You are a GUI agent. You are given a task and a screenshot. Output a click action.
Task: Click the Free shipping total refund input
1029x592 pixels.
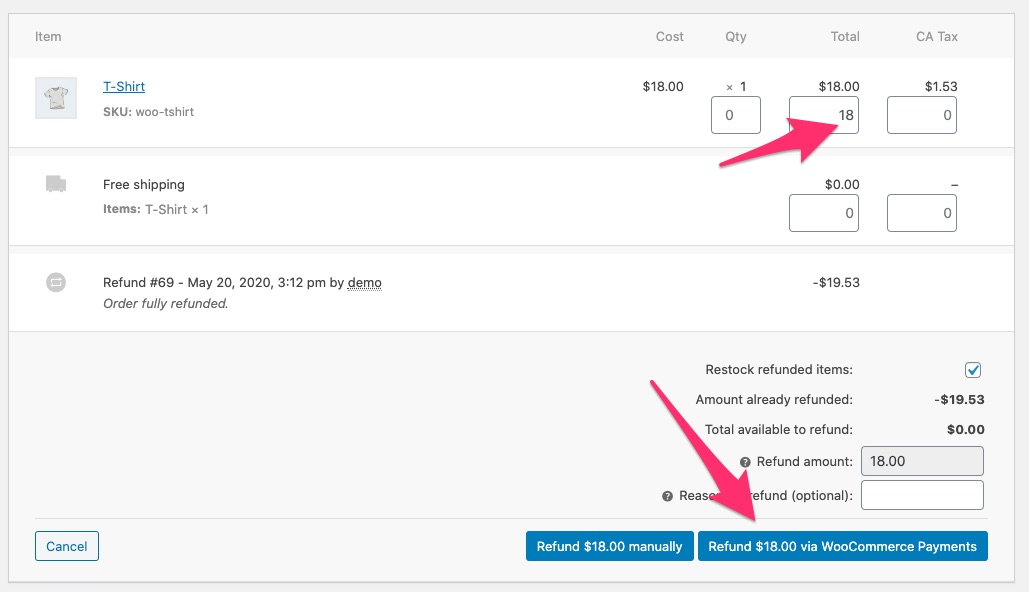(823, 213)
